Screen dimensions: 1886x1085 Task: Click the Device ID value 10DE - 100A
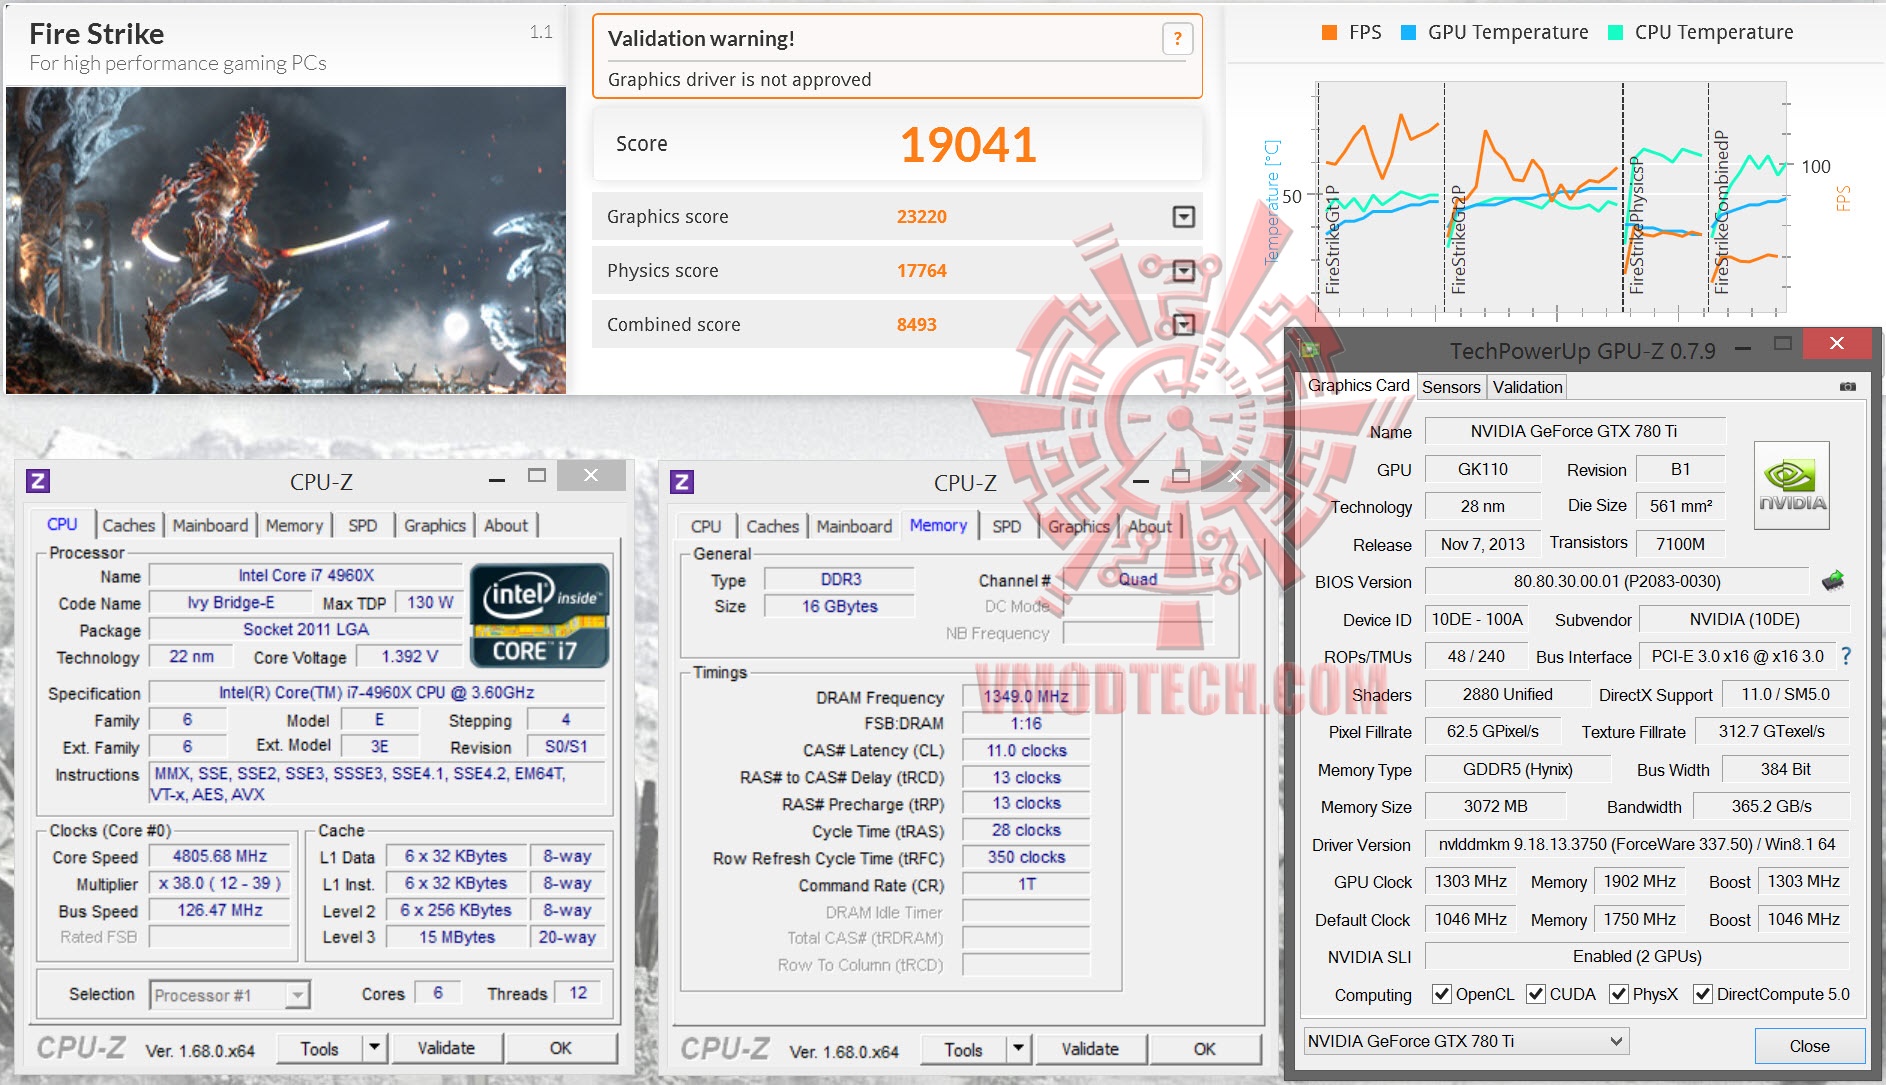[x=1477, y=619]
